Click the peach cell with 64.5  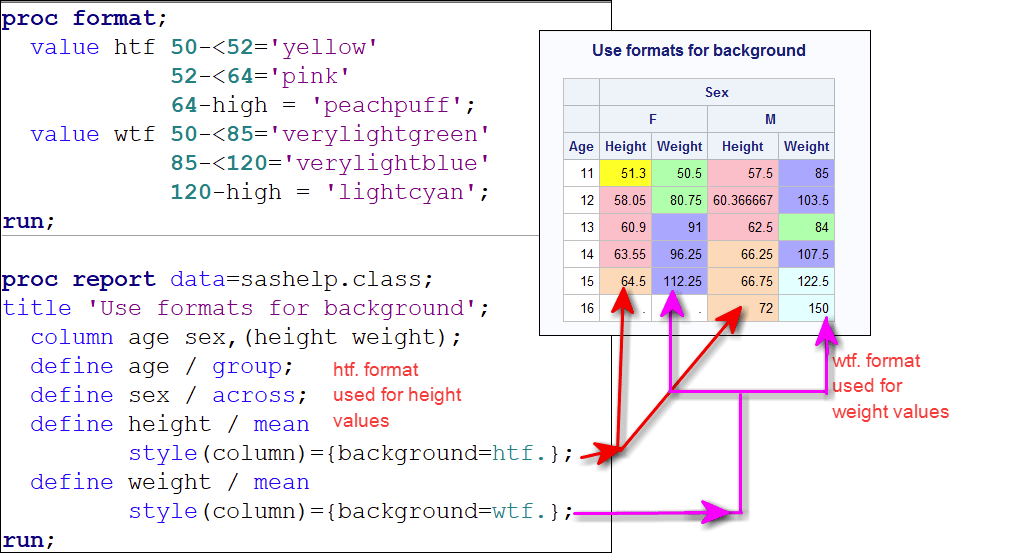tap(625, 281)
